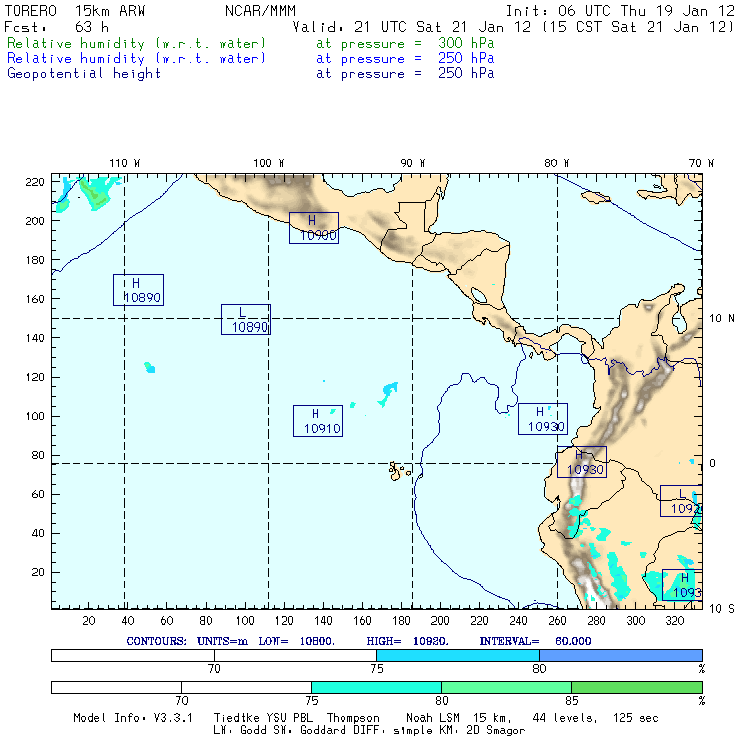Viewport: 740px width, 740px height.
Task: Select the H 10930 label on Ecuador
Action: click(582, 462)
